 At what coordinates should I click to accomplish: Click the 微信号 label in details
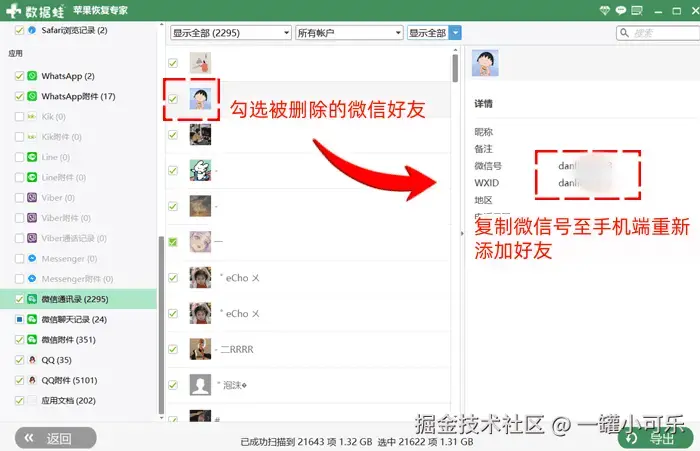point(488,166)
